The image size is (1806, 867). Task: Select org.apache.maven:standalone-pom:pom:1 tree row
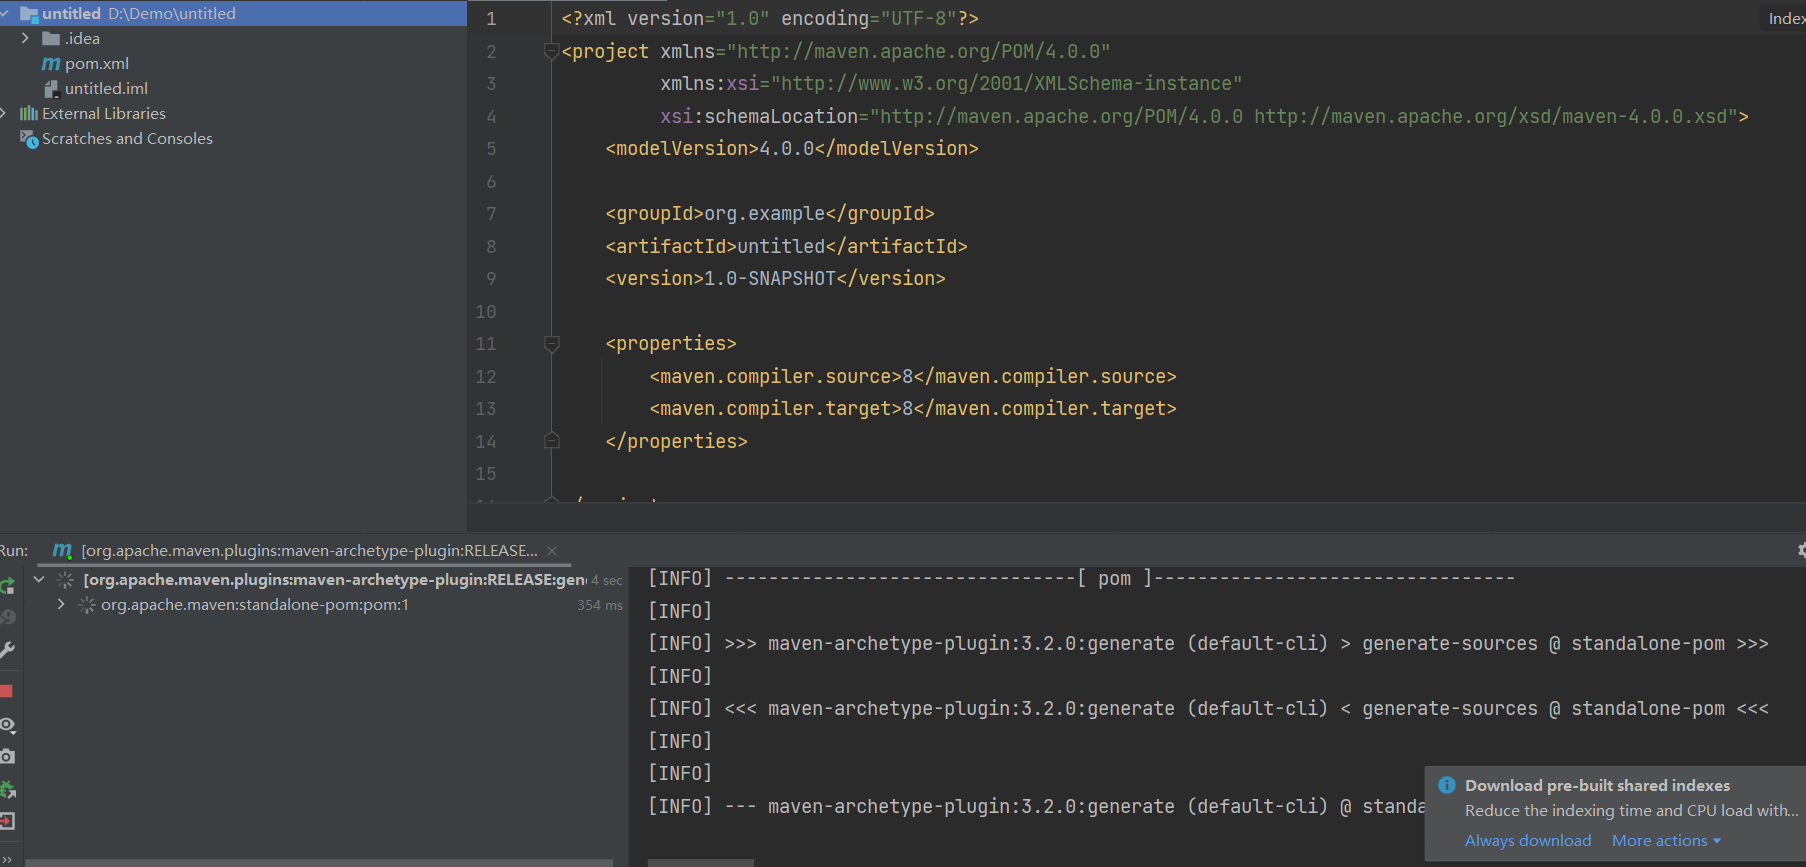click(255, 605)
